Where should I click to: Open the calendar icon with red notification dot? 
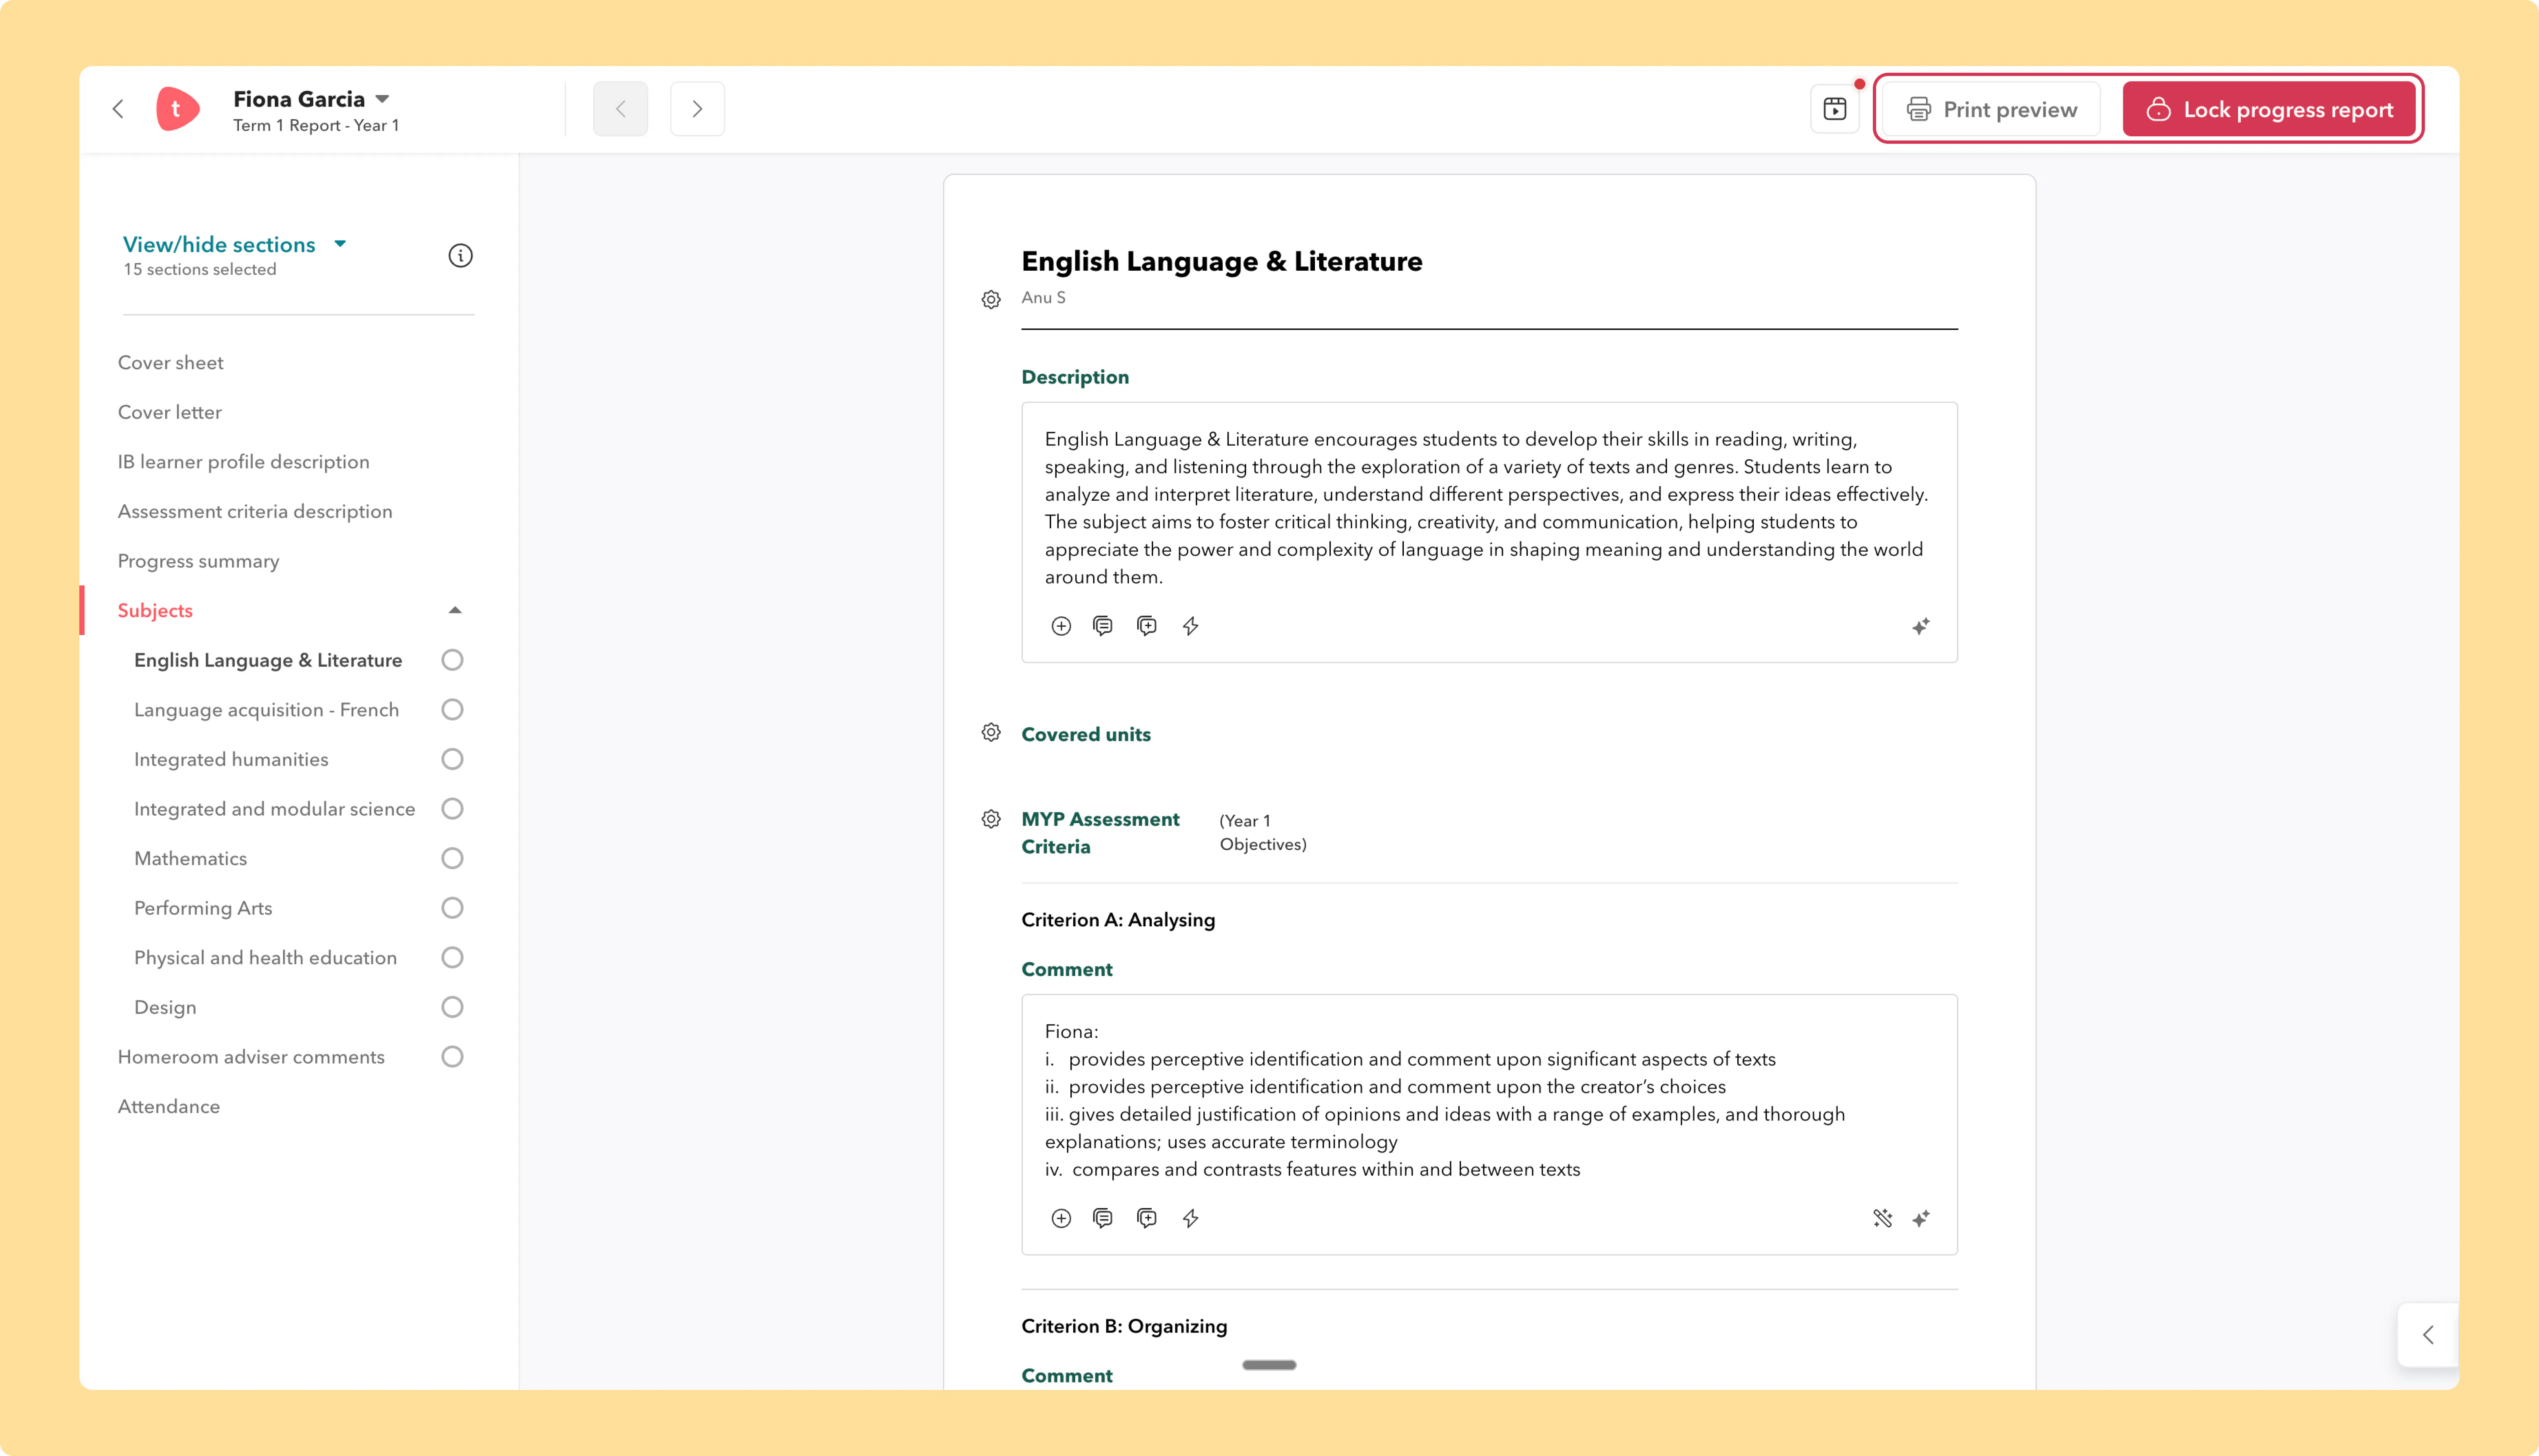[1835, 109]
